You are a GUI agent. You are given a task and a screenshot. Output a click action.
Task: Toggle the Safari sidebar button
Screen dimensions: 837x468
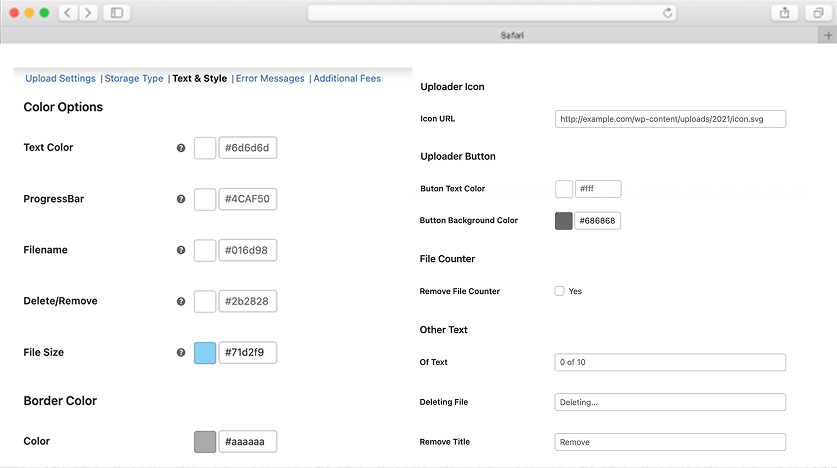point(117,13)
